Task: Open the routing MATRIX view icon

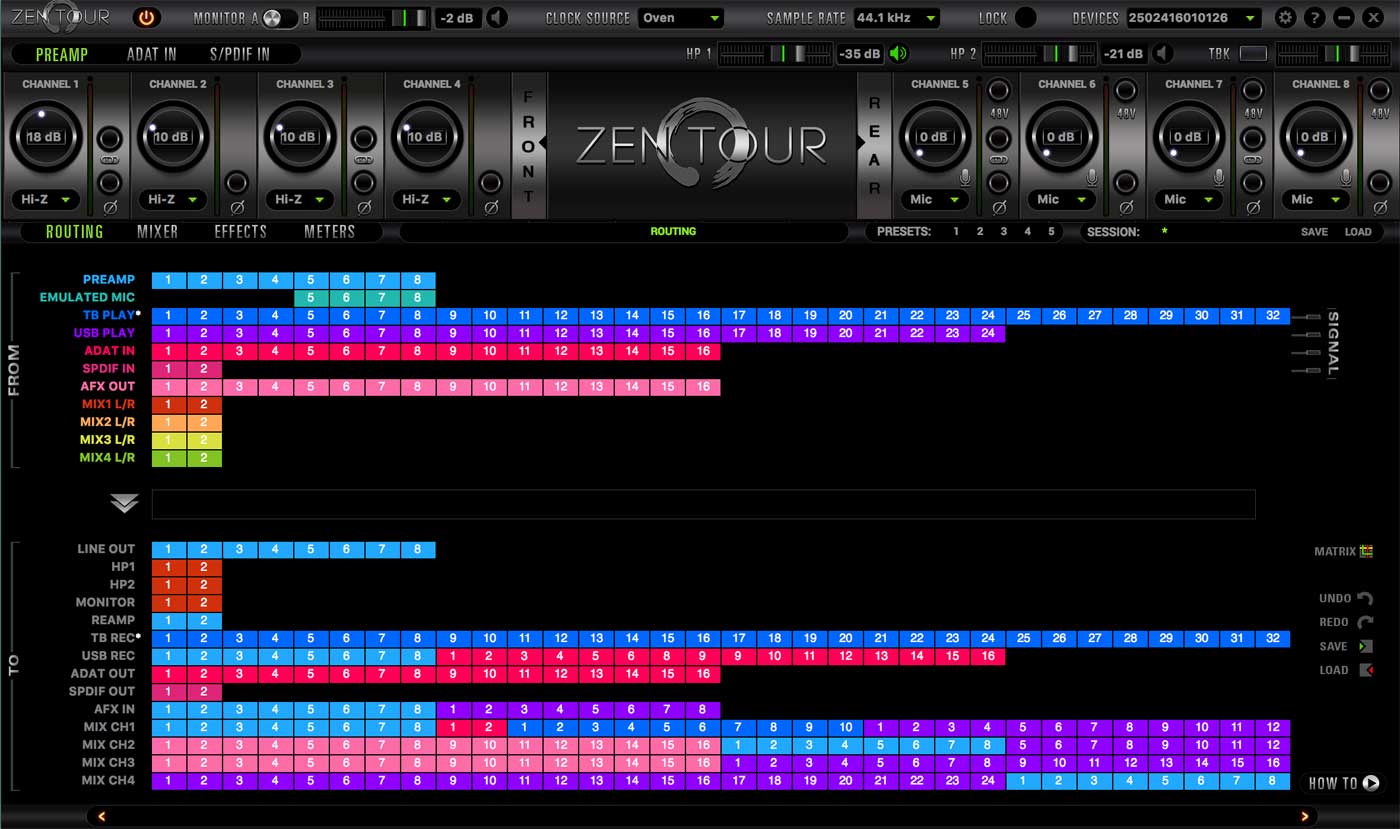Action: click(1366, 551)
